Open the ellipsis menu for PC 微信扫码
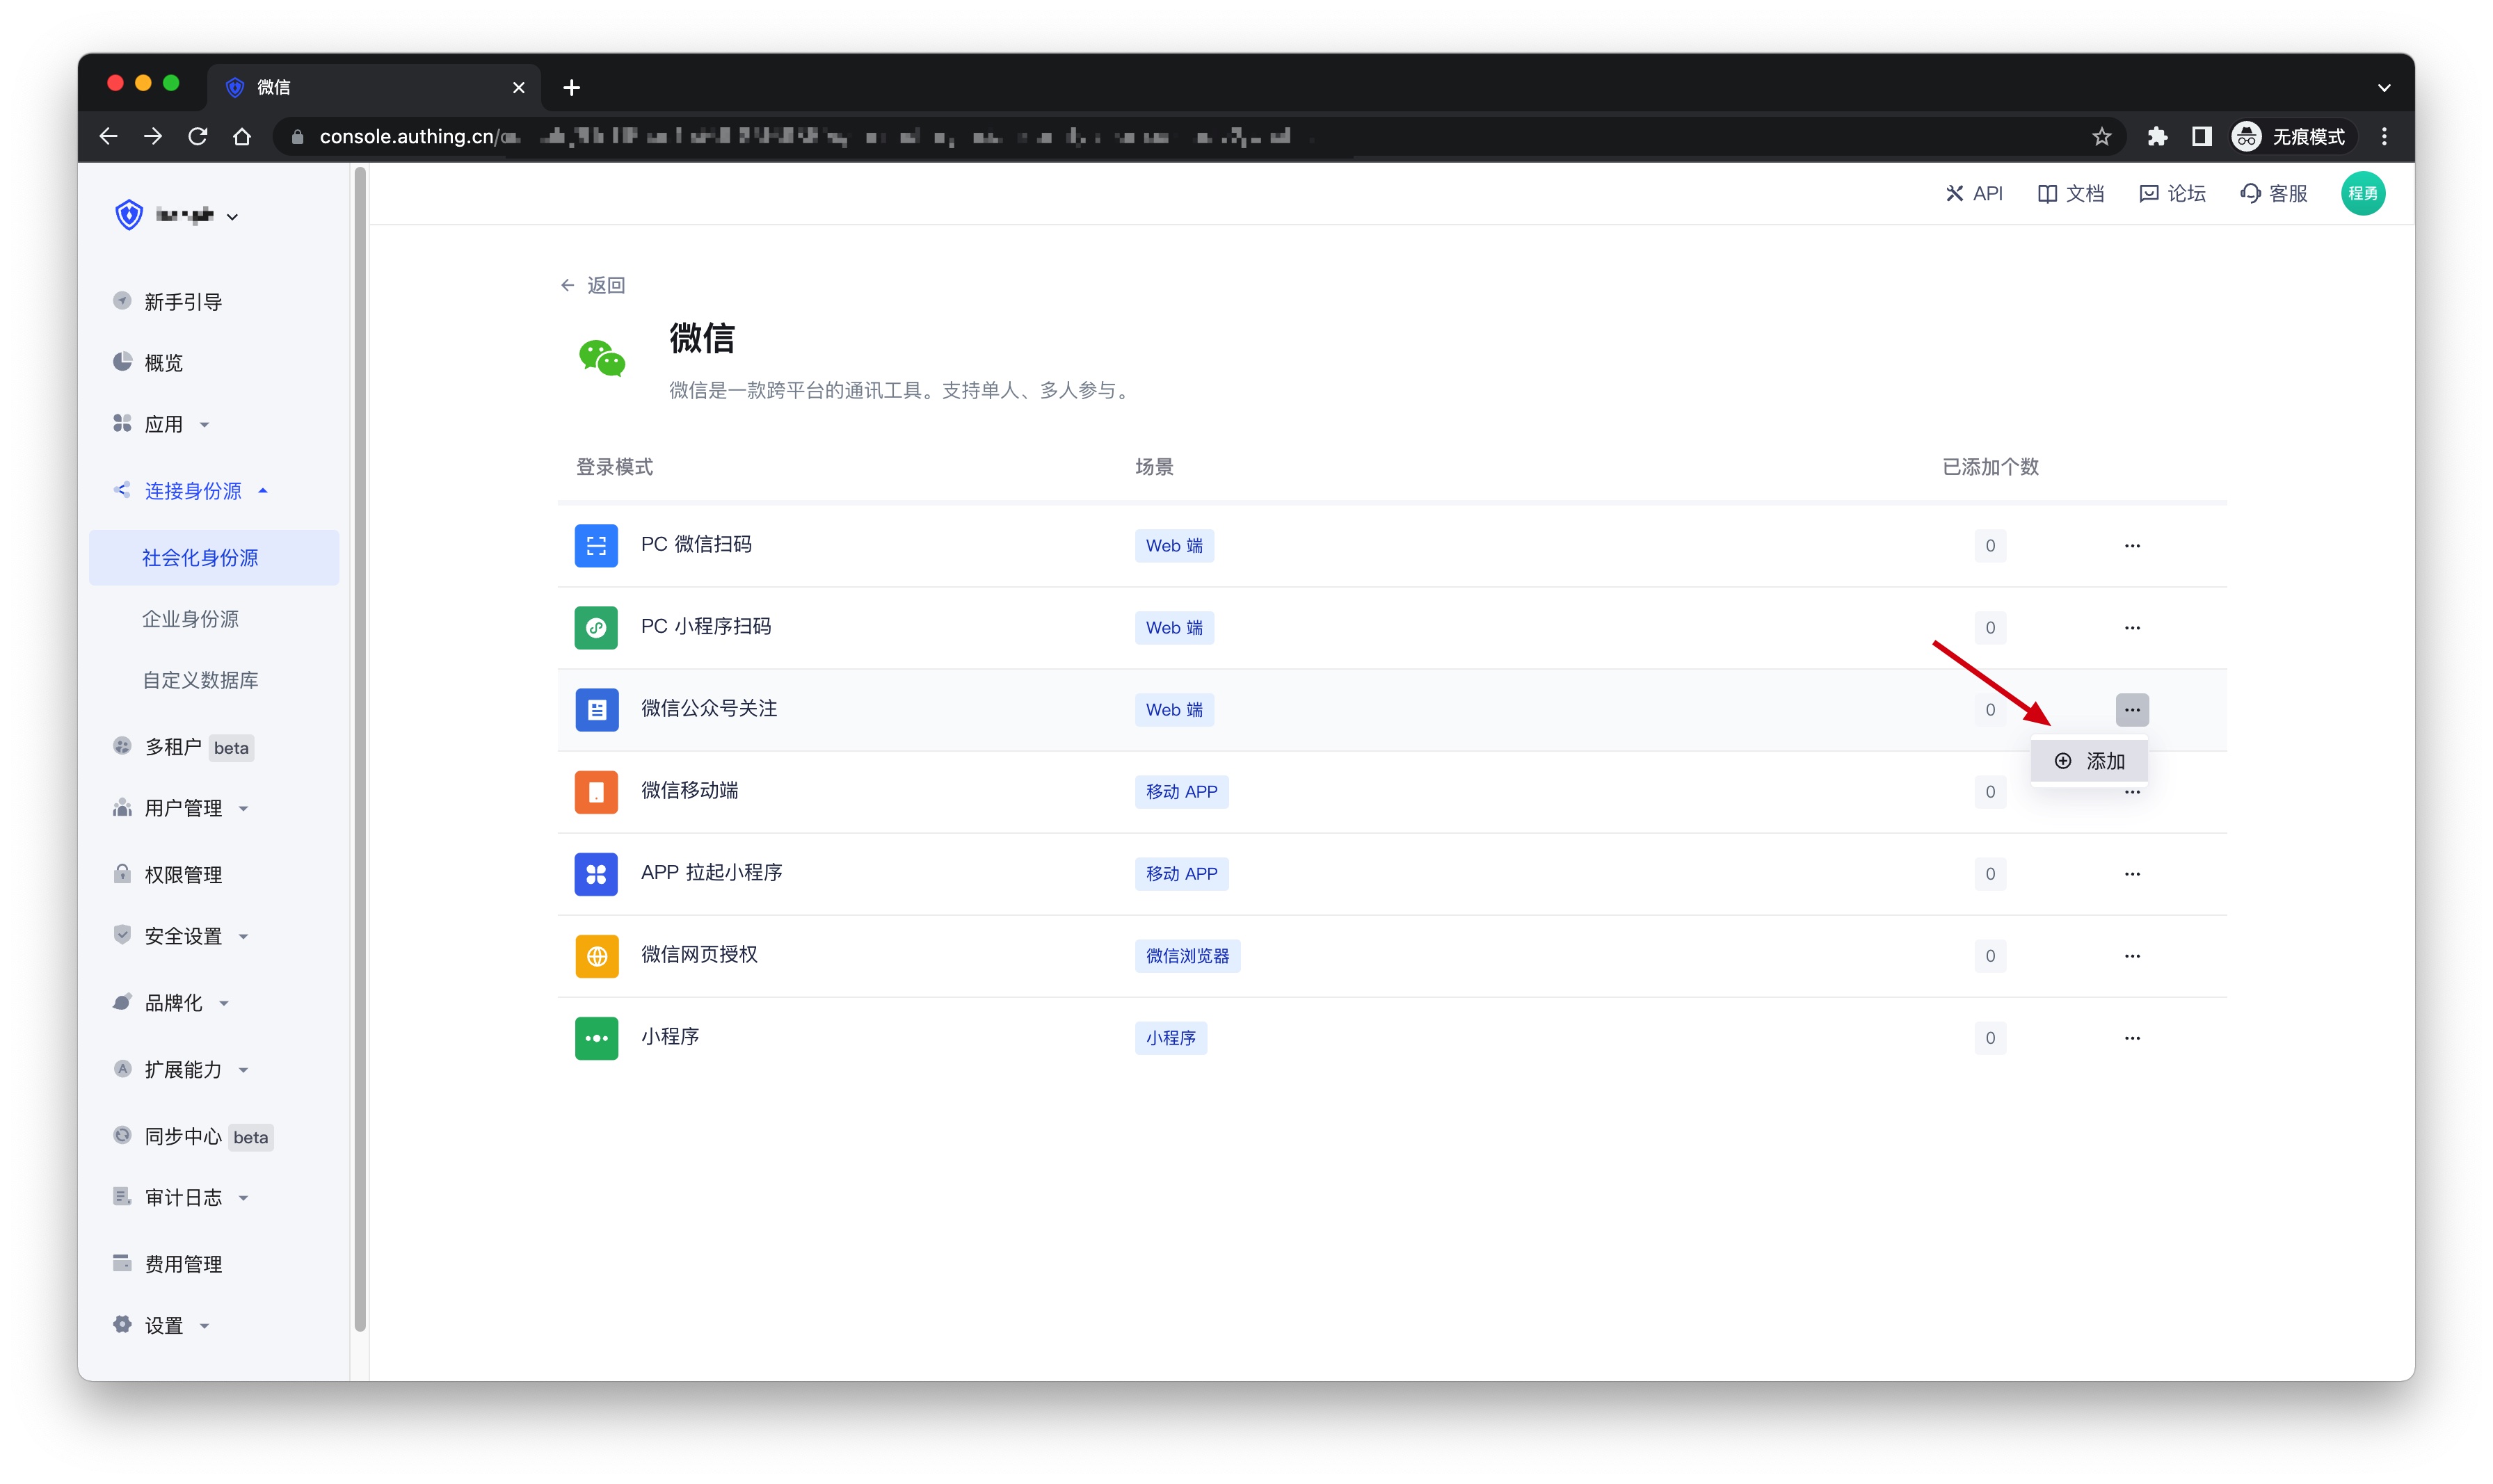 [2132, 545]
